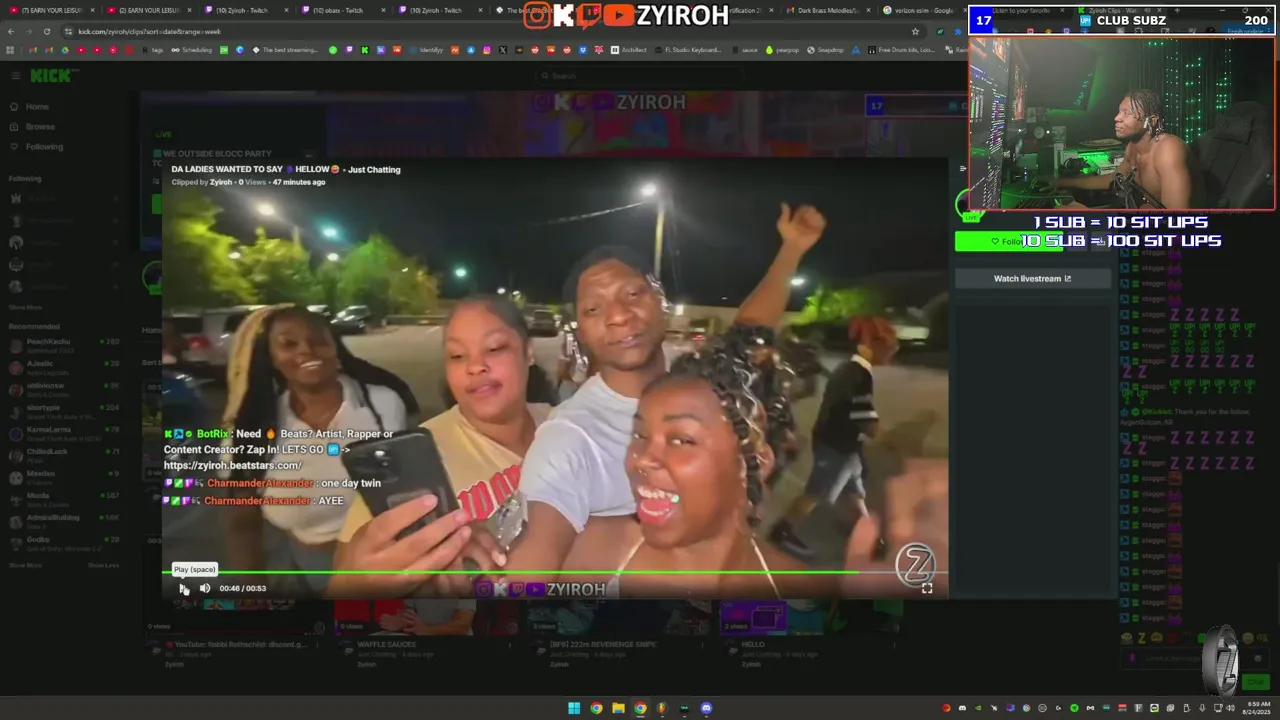Click the Watch livestream button

tap(1032, 279)
